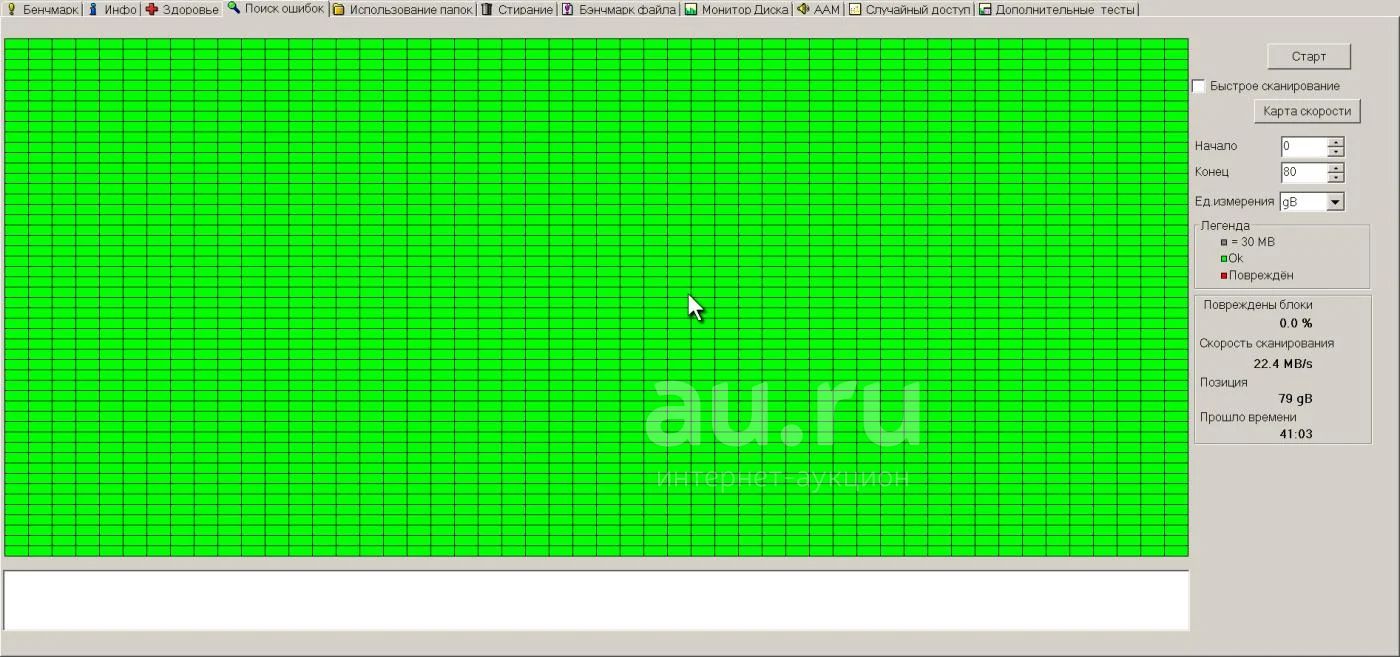
Task: Click the Случайный доступ icon
Action: tap(855, 9)
